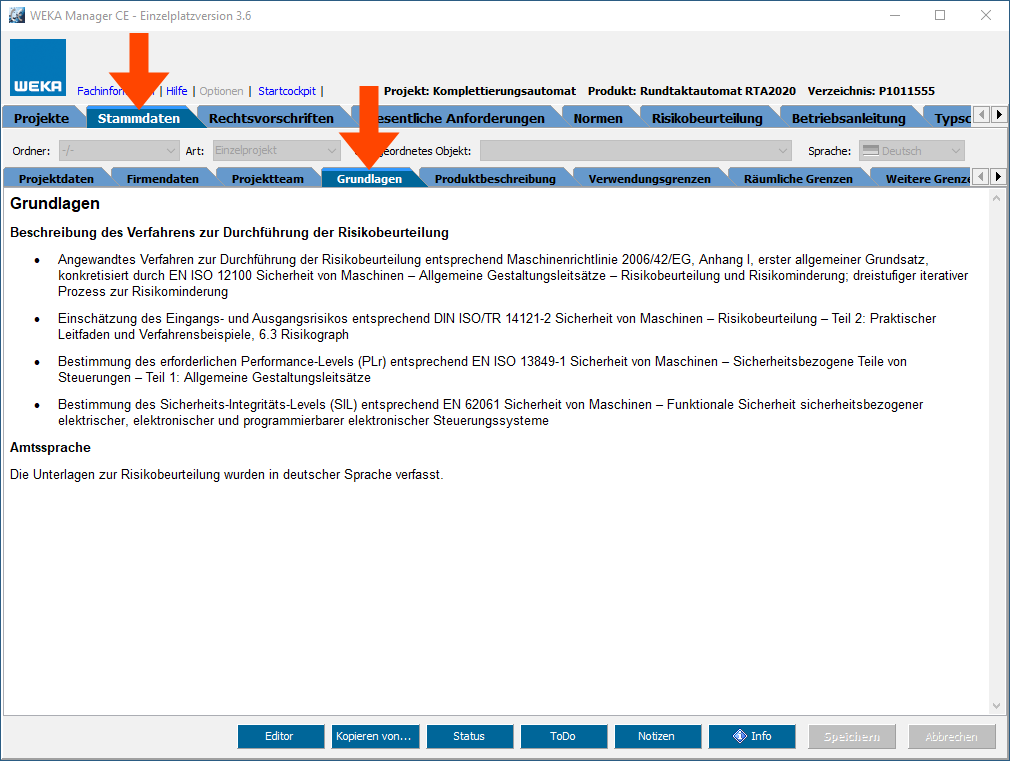This screenshot has height=761, width=1010.
Task: Switch to the Risikobeurteilung tab
Action: point(706,118)
